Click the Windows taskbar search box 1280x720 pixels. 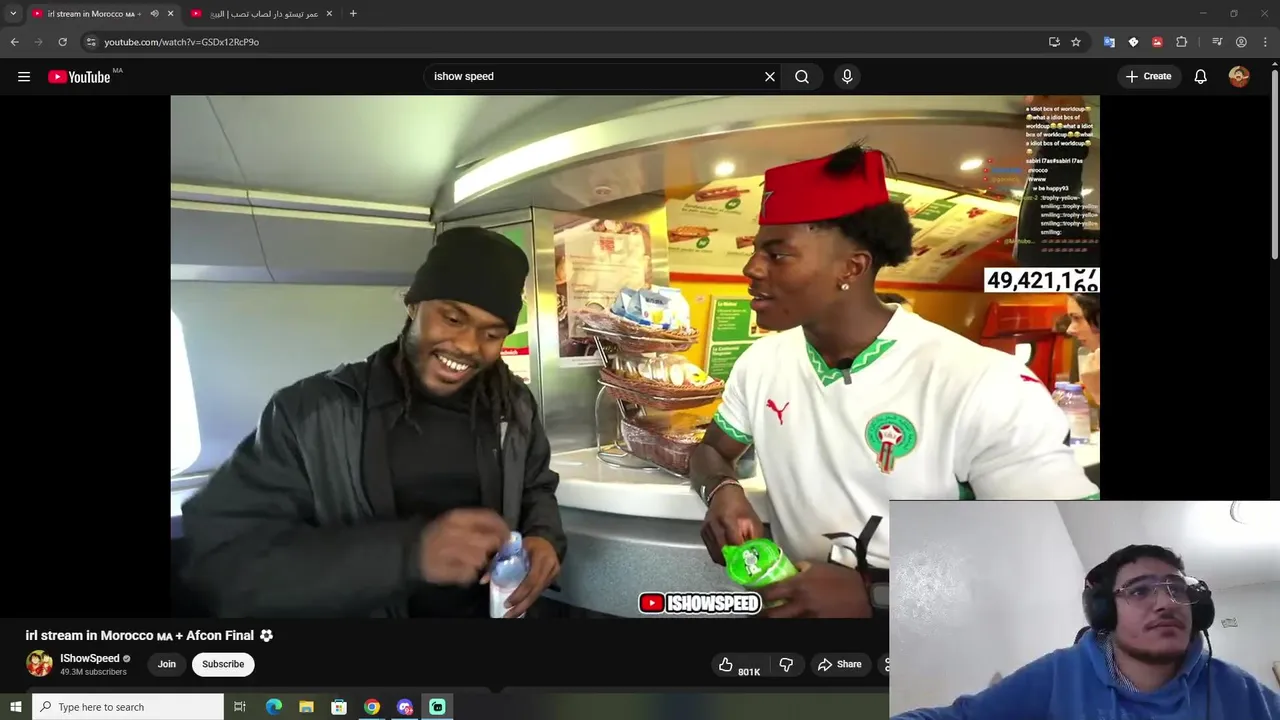[x=128, y=707]
